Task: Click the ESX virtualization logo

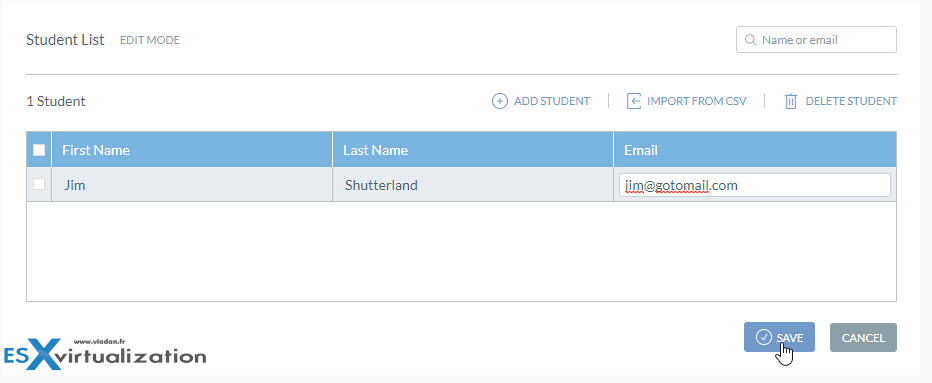Action: pos(105,353)
